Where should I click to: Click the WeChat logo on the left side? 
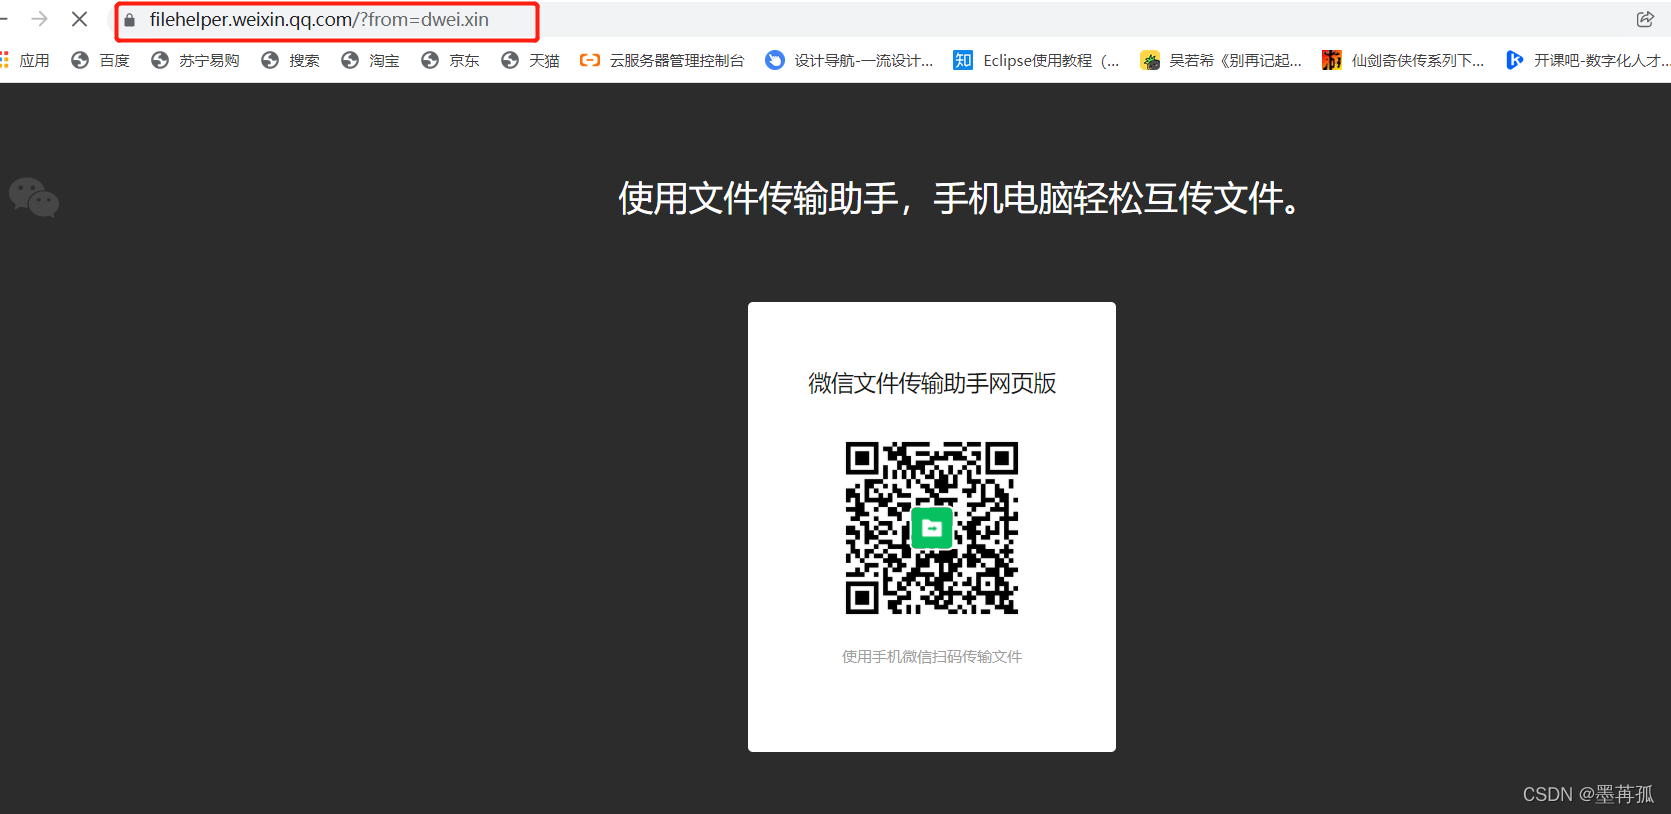click(x=34, y=197)
